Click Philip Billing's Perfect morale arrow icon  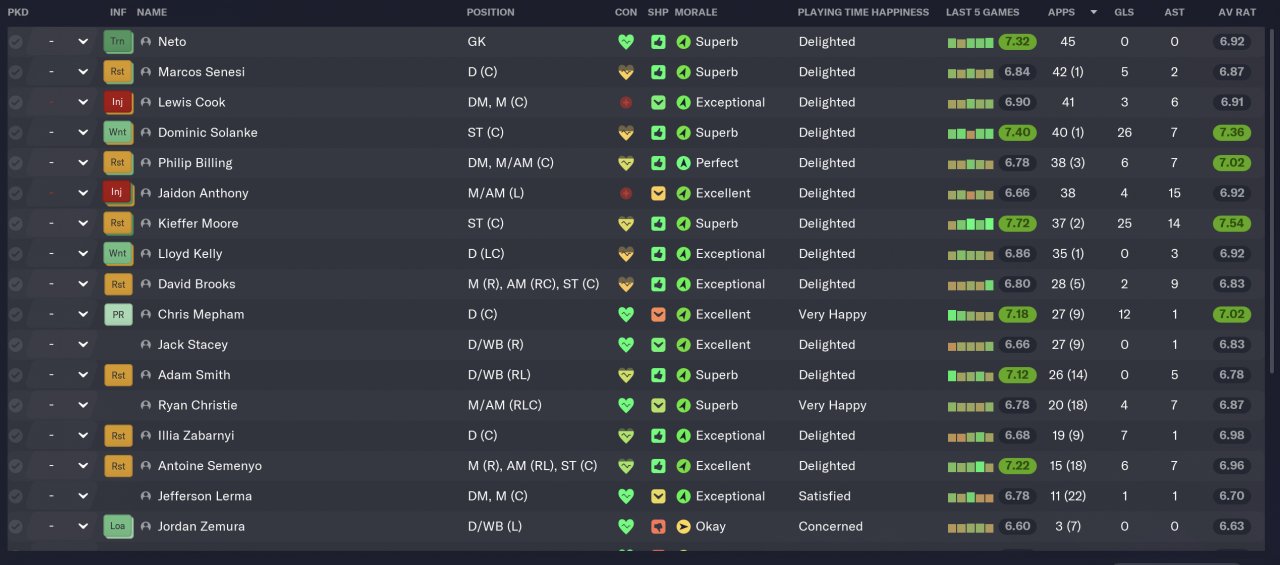click(x=684, y=163)
